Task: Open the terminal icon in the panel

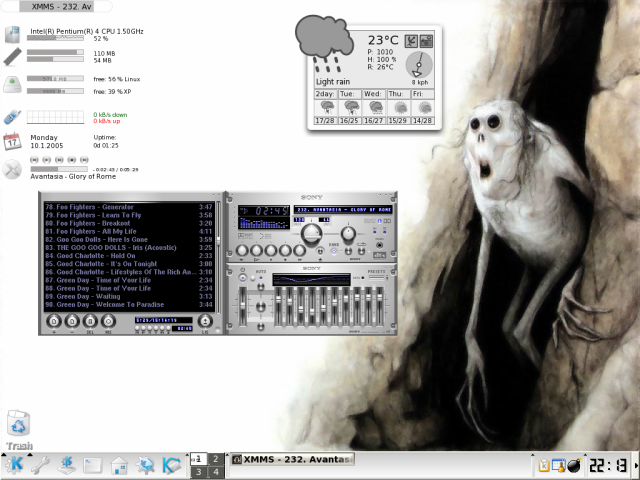Action: (x=93, y=465)
